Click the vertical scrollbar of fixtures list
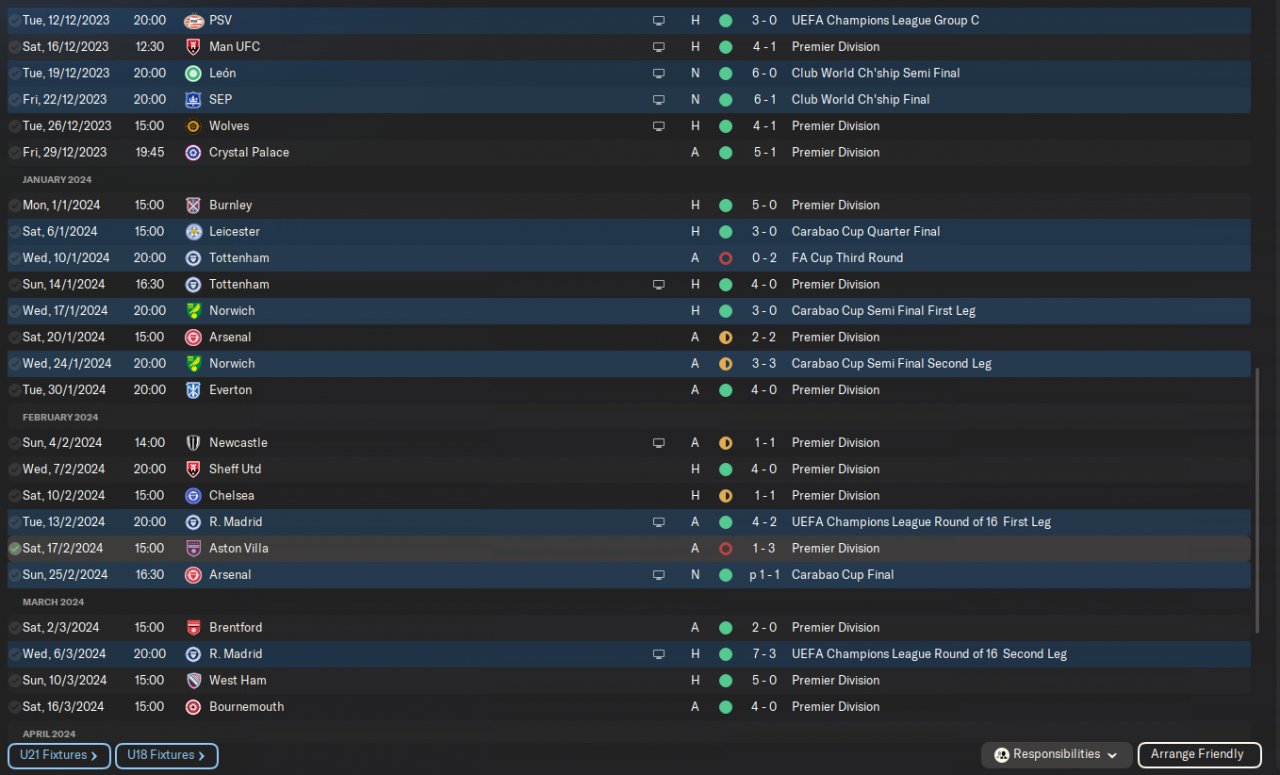Screen dimensions: 1280x775 pos(1258,500)
